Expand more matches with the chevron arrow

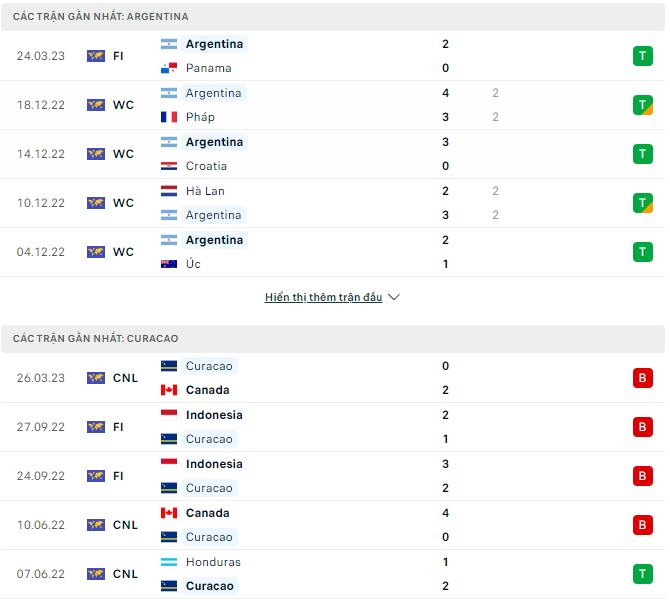point(394,297)
